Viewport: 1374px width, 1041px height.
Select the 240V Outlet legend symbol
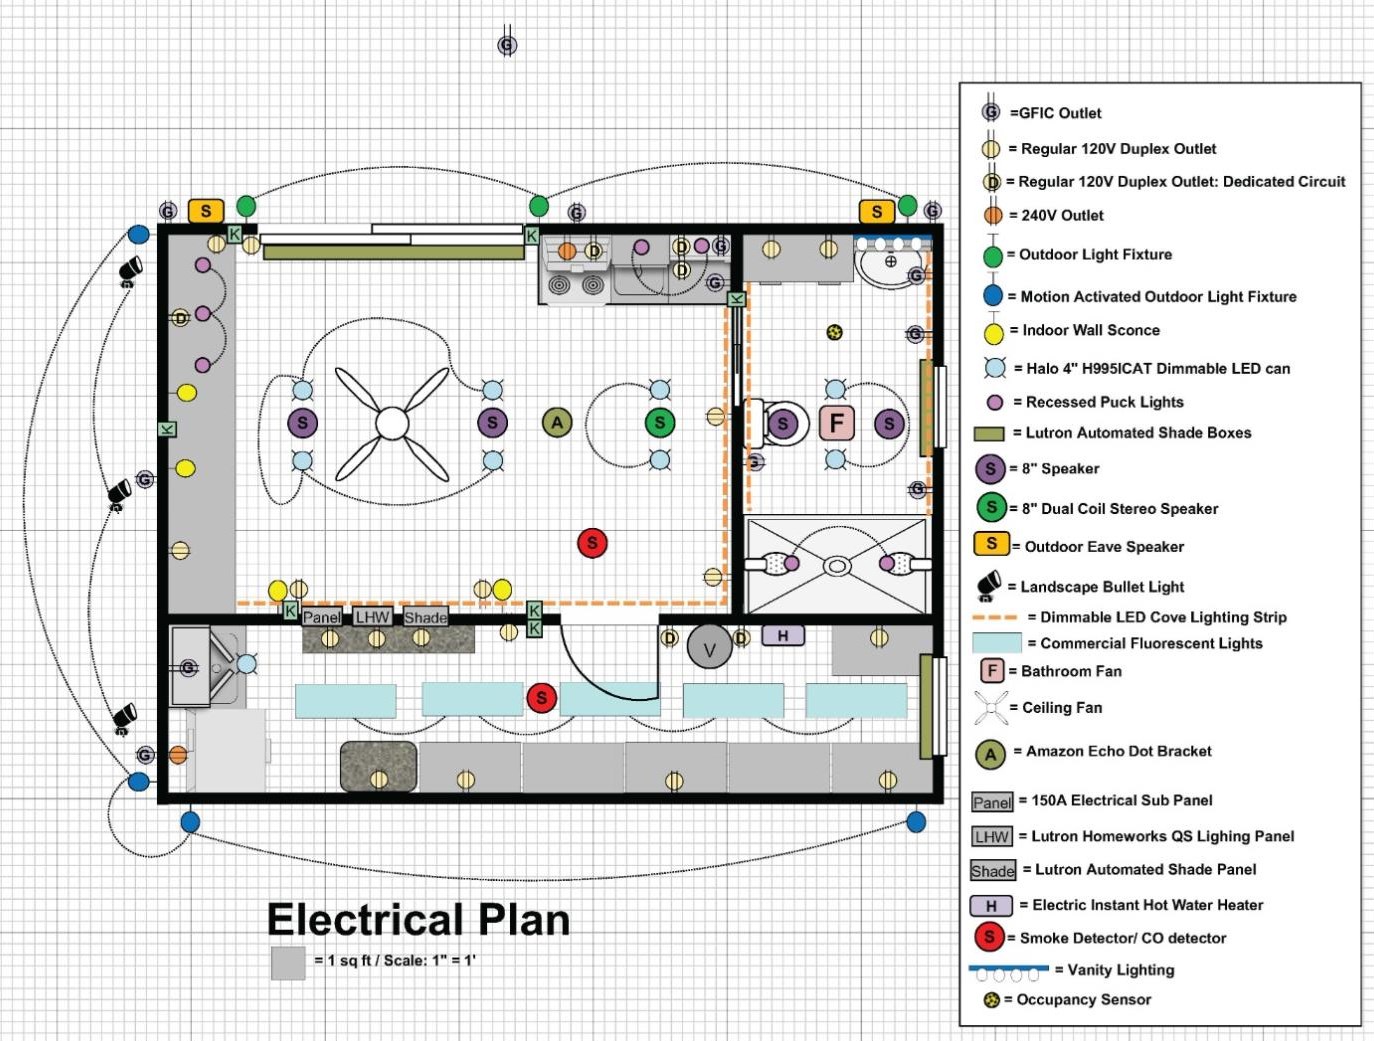pyautogui.click(x=992, y=214)
